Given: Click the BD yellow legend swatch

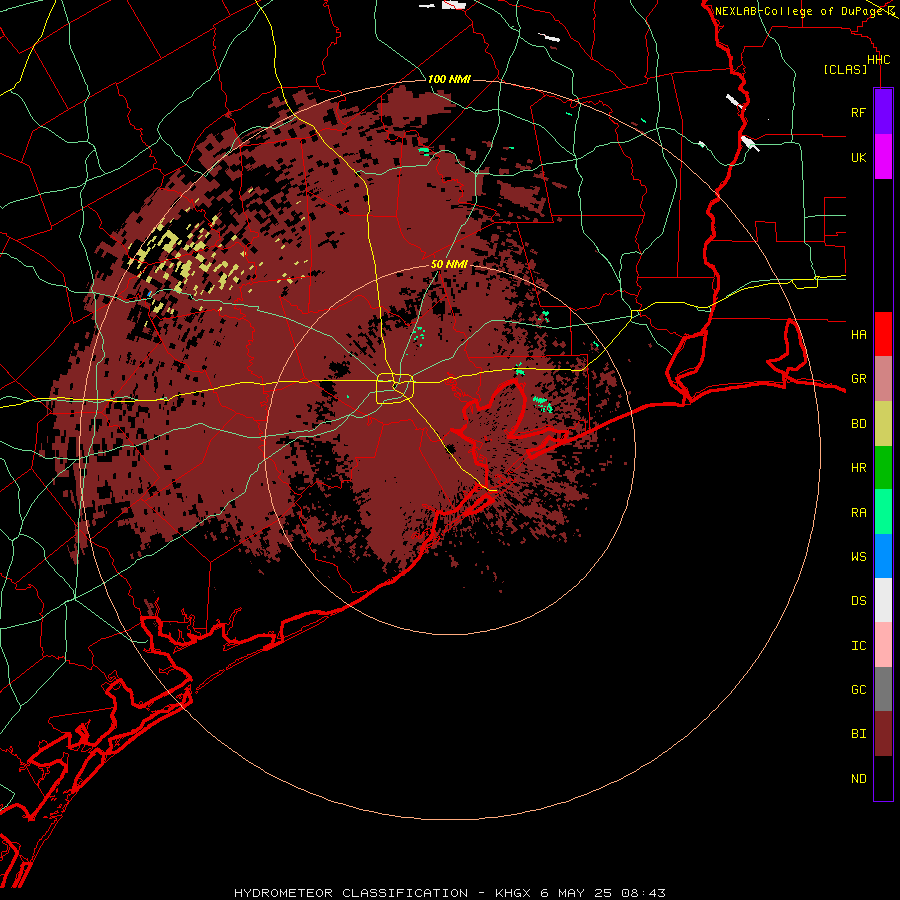Looking at the screenshot, I should tap(883, 424).
